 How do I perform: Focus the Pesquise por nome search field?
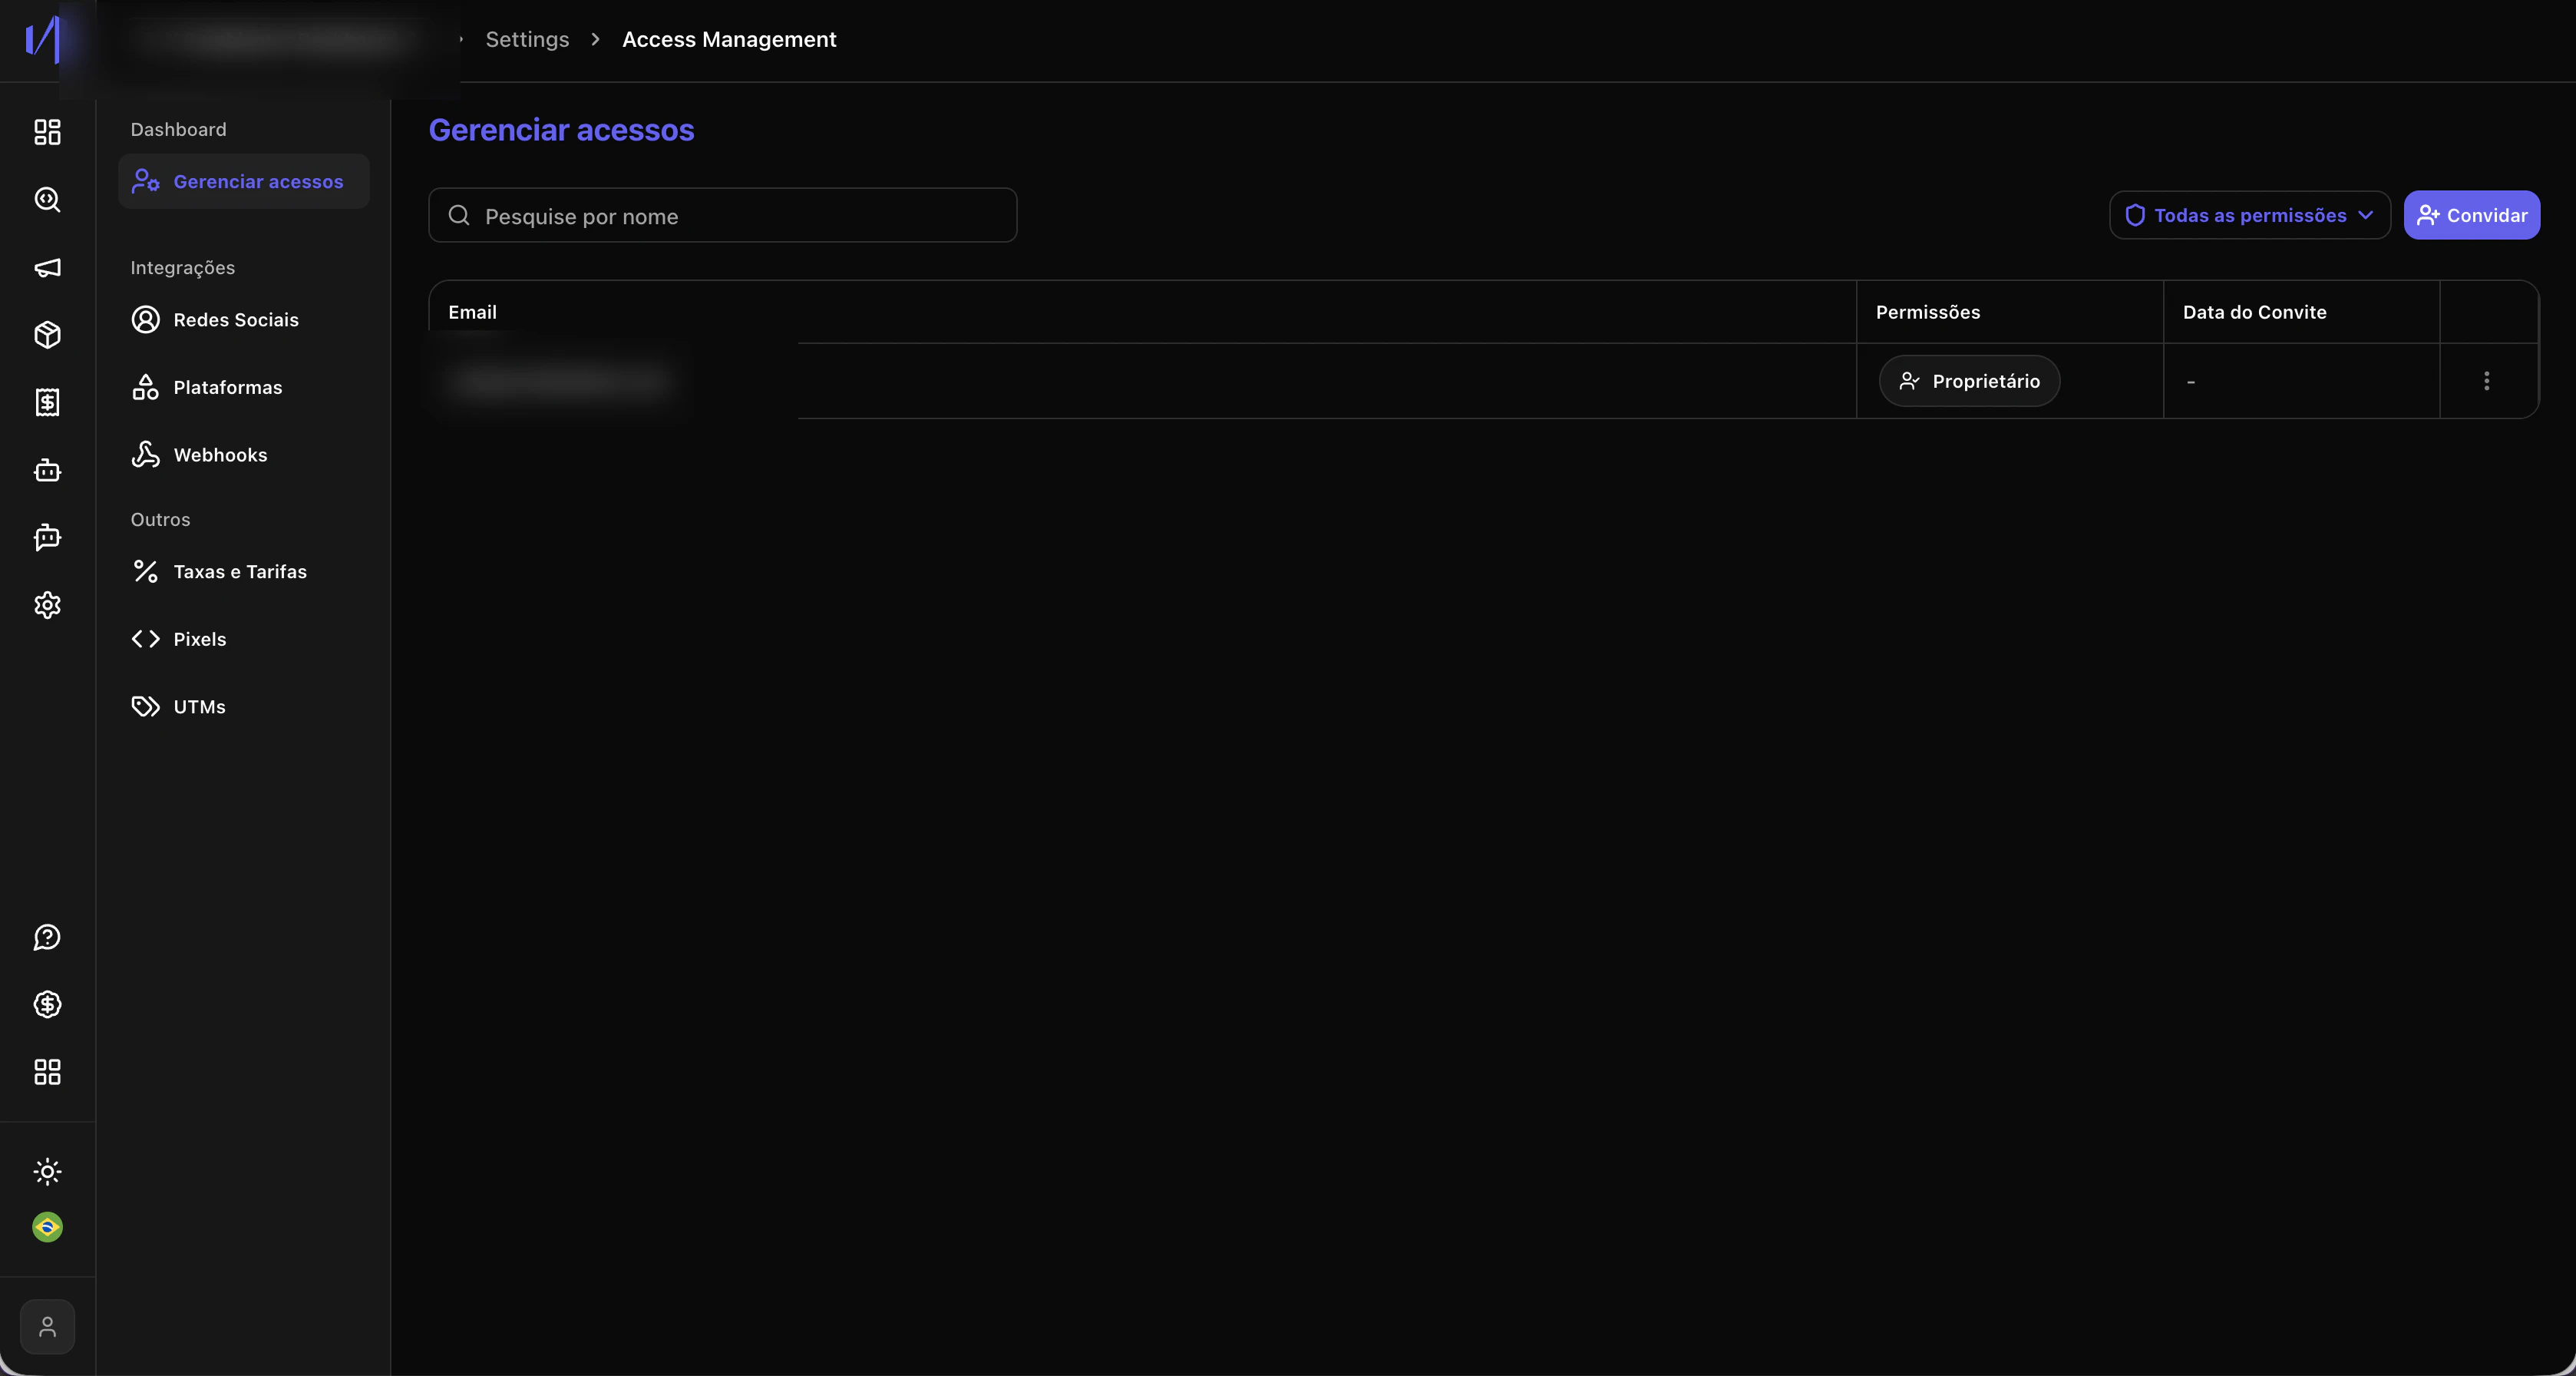pyautogui.click(x=722, y=216)
